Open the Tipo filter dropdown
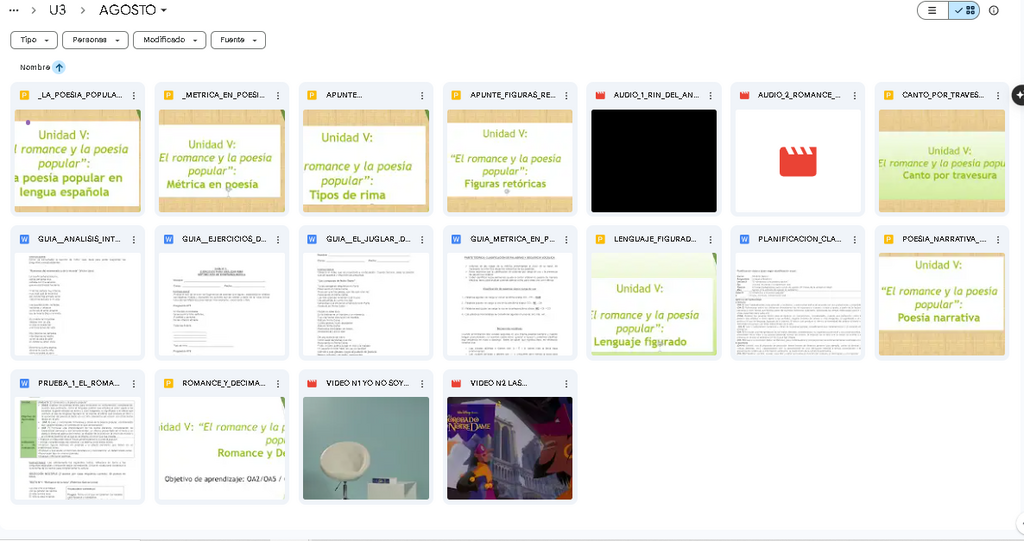Viewport: 1024px width, 541px height. tap(34, 40)
